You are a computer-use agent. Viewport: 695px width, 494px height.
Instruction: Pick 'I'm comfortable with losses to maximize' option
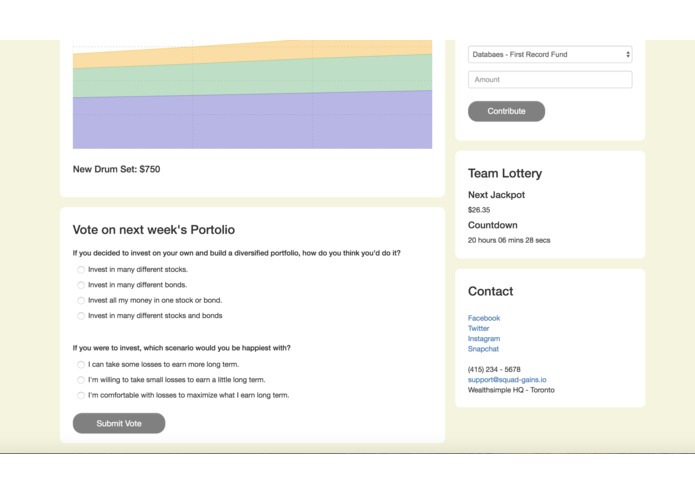81,395
